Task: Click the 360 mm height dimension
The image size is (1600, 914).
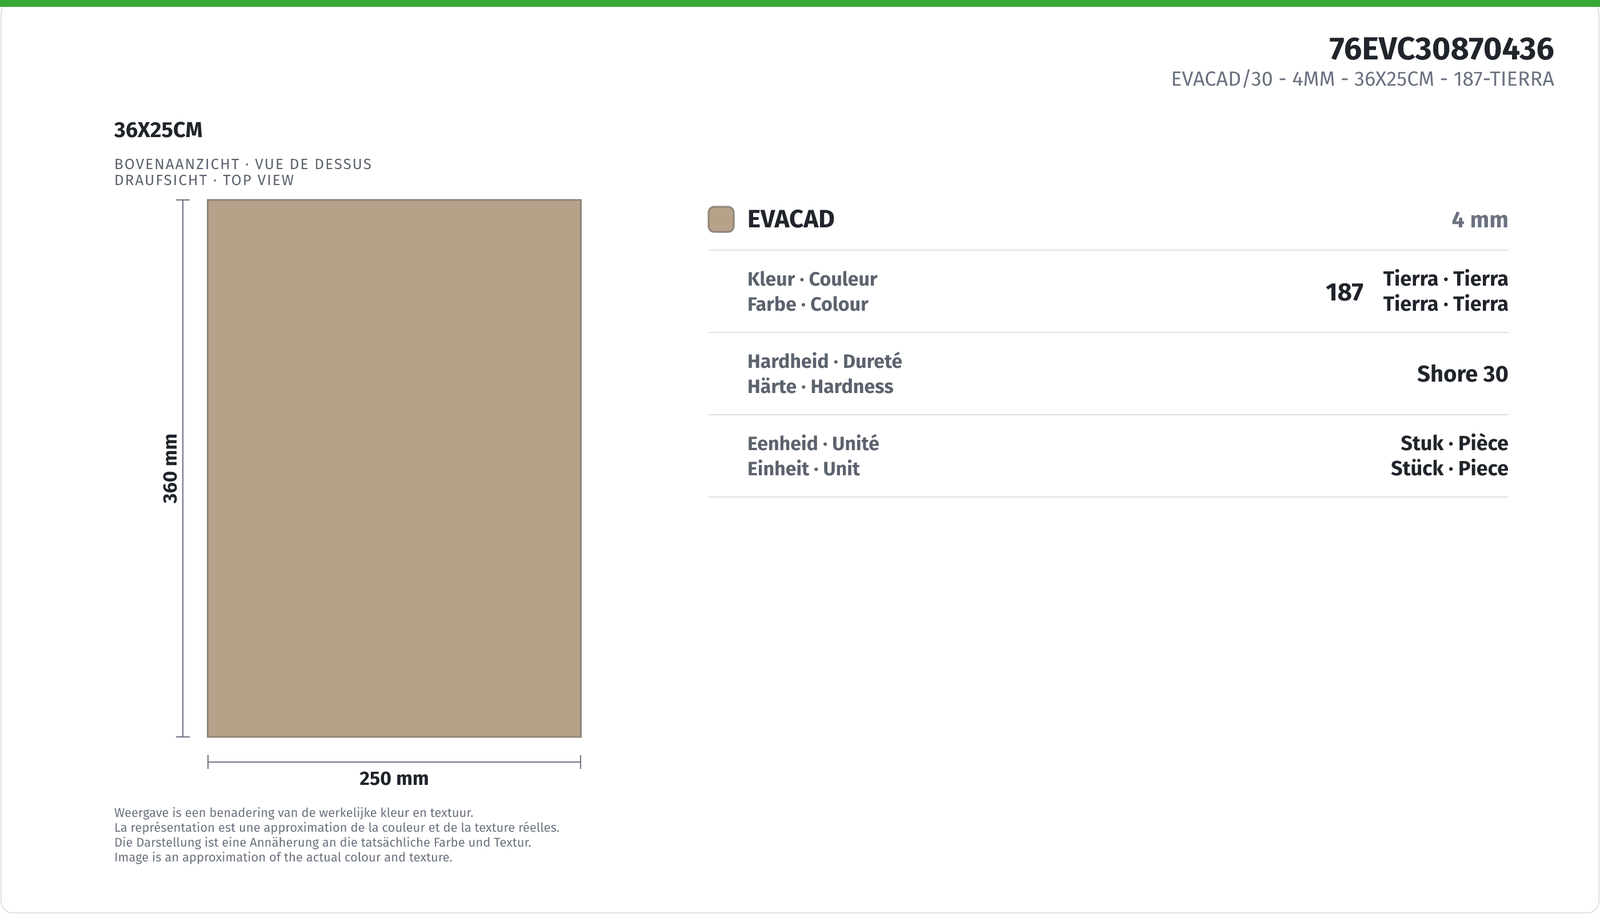Action: (170, 468)
